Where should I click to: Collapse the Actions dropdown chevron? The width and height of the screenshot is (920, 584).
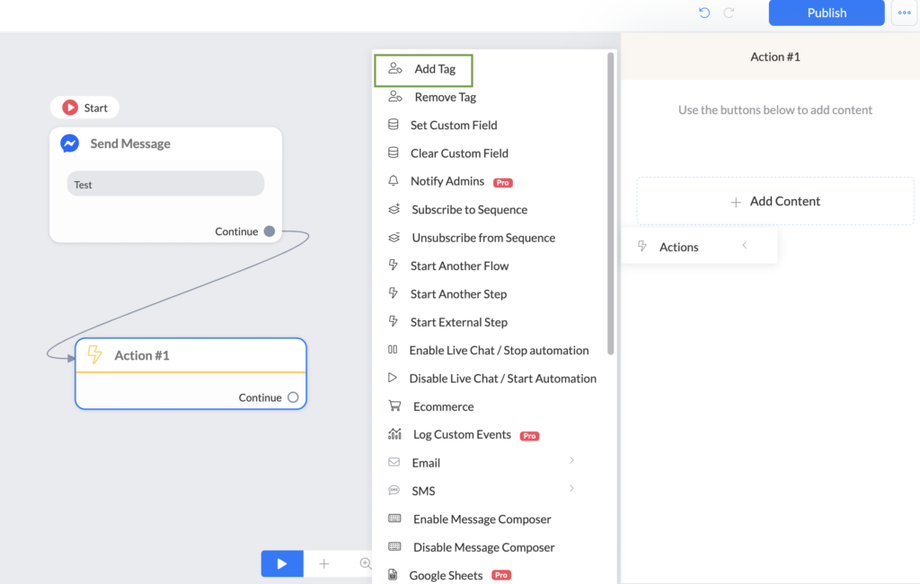(744, 246)
